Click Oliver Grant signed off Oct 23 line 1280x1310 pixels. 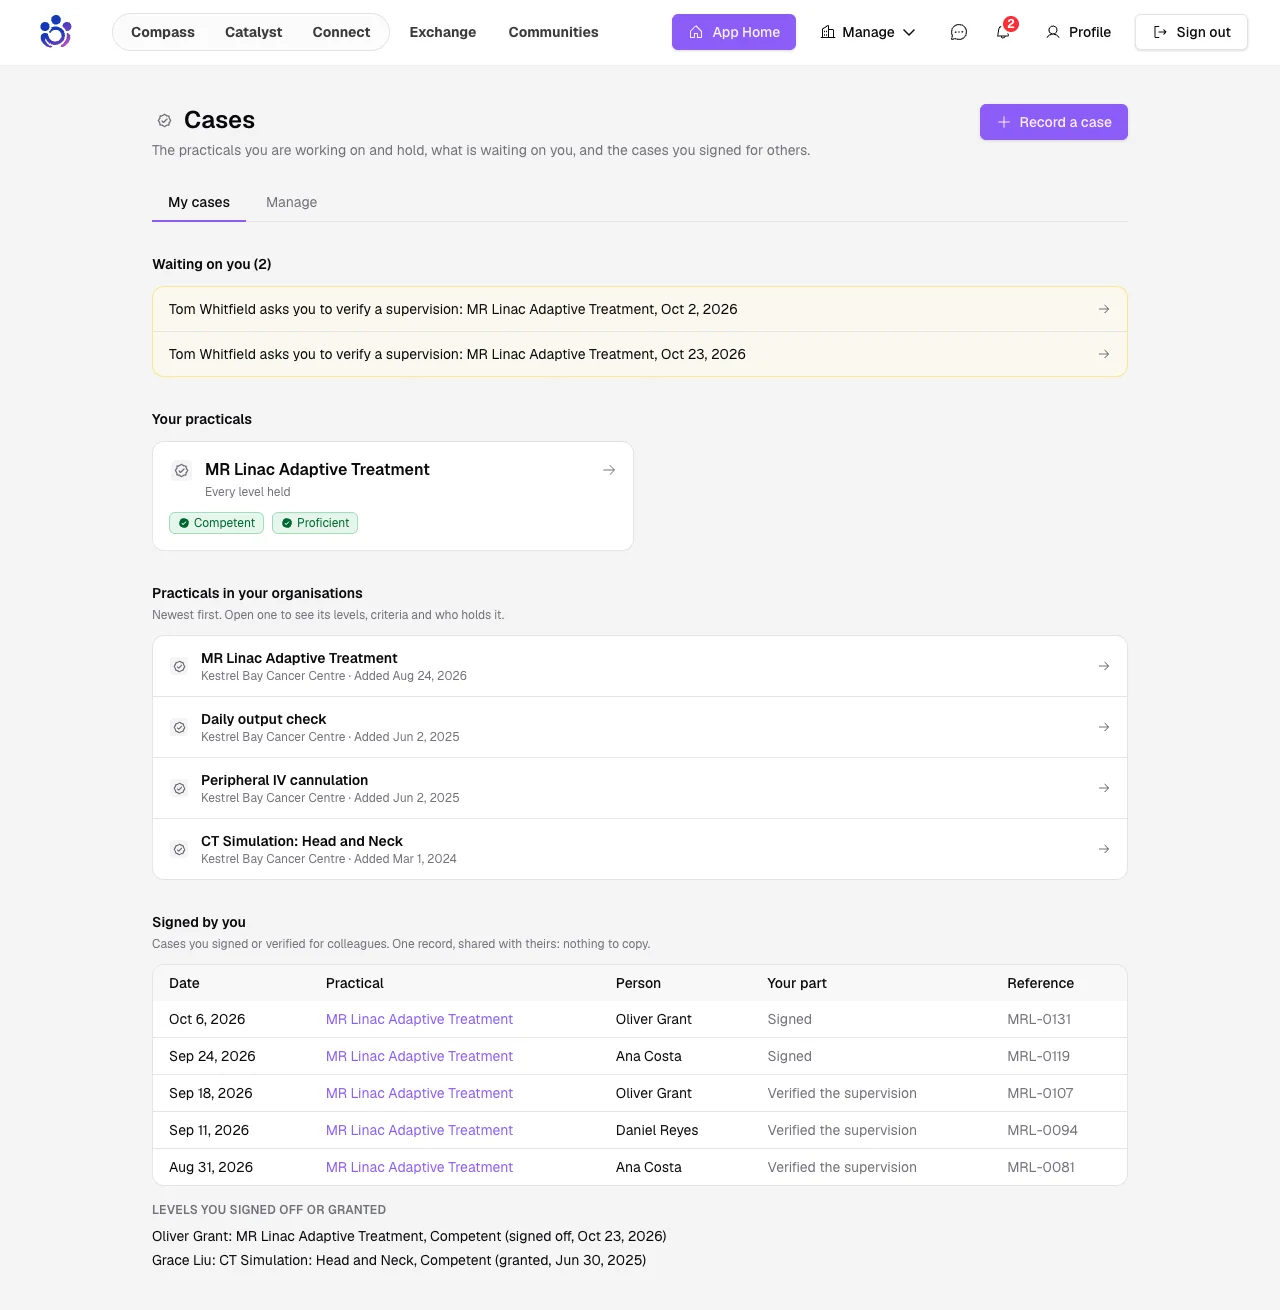click(409, 1236)
